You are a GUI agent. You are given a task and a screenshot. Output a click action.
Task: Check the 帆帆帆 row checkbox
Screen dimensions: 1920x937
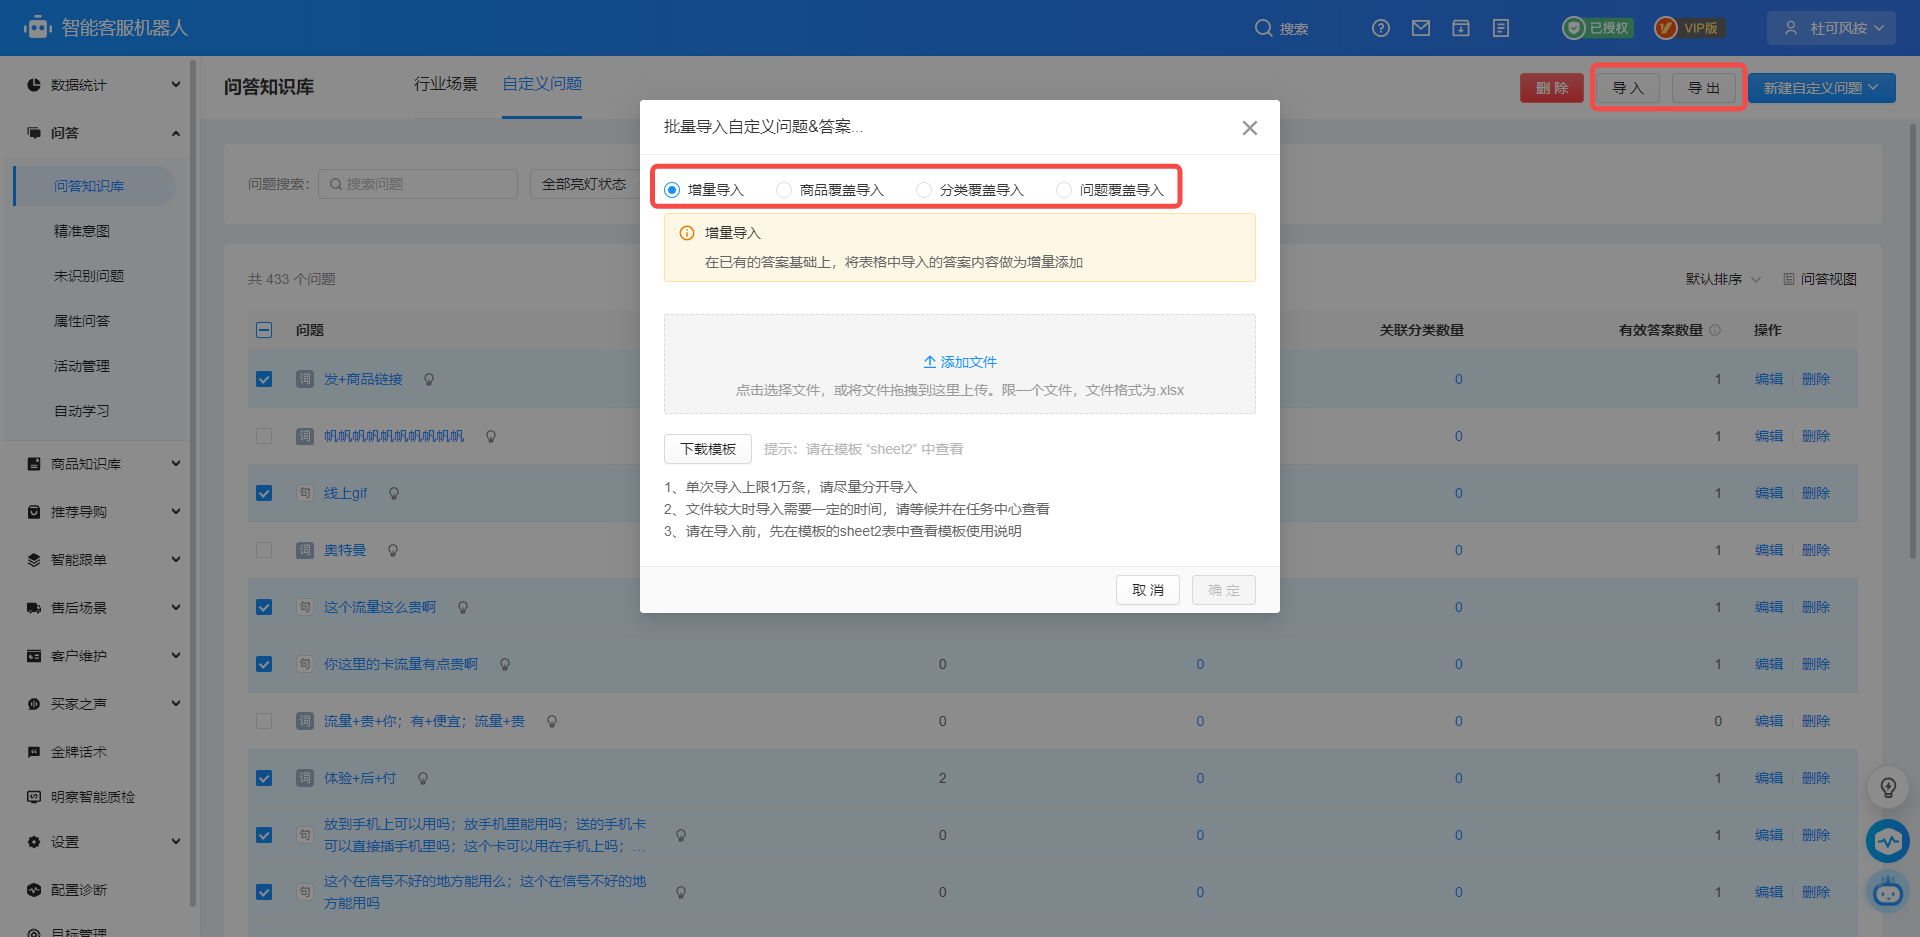point(264,436)
